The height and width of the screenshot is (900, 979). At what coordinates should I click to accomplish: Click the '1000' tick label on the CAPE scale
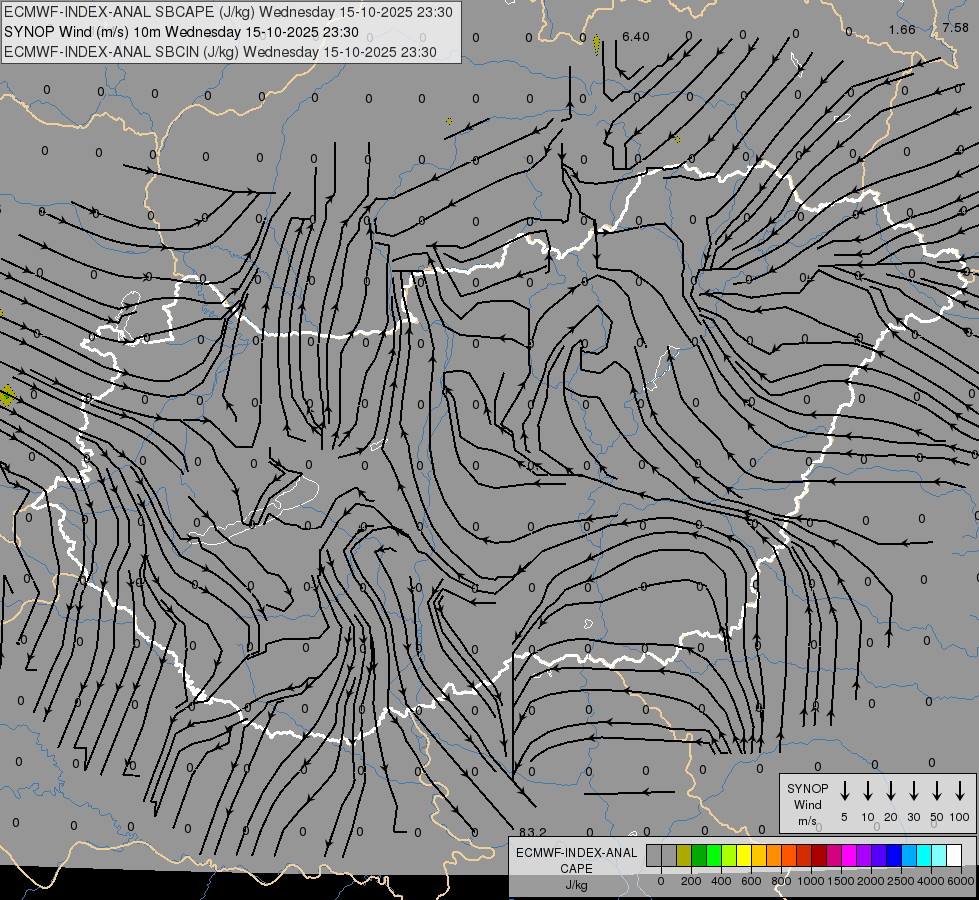[810, 881]
